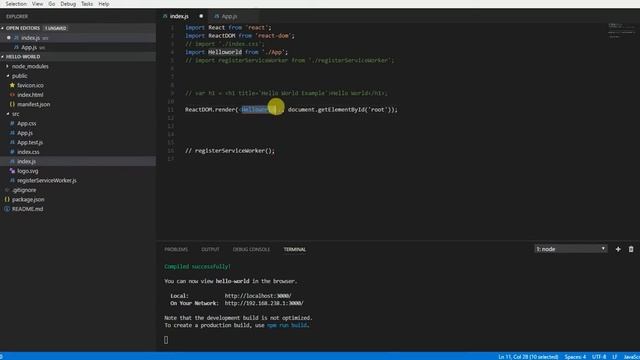The image size is (640, 360).
Task: Click the index.html code icon
Action: (12, 95)
